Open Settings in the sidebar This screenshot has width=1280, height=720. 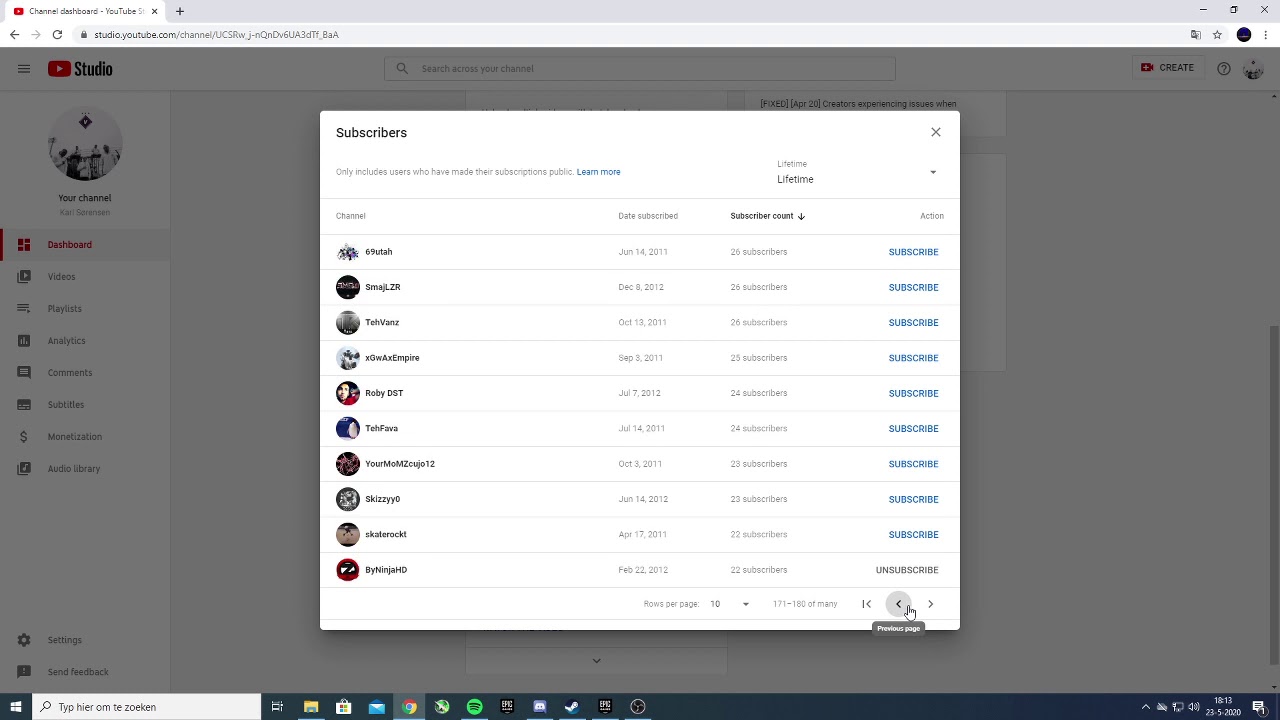tap(85, 640)
